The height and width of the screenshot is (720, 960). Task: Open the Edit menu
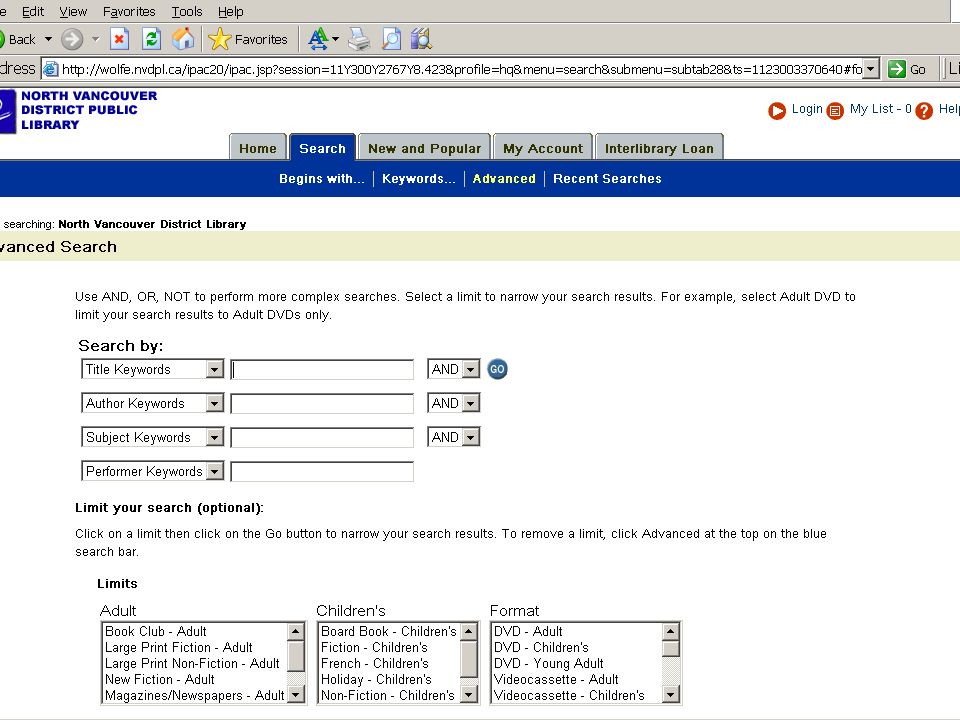(33, 12)
